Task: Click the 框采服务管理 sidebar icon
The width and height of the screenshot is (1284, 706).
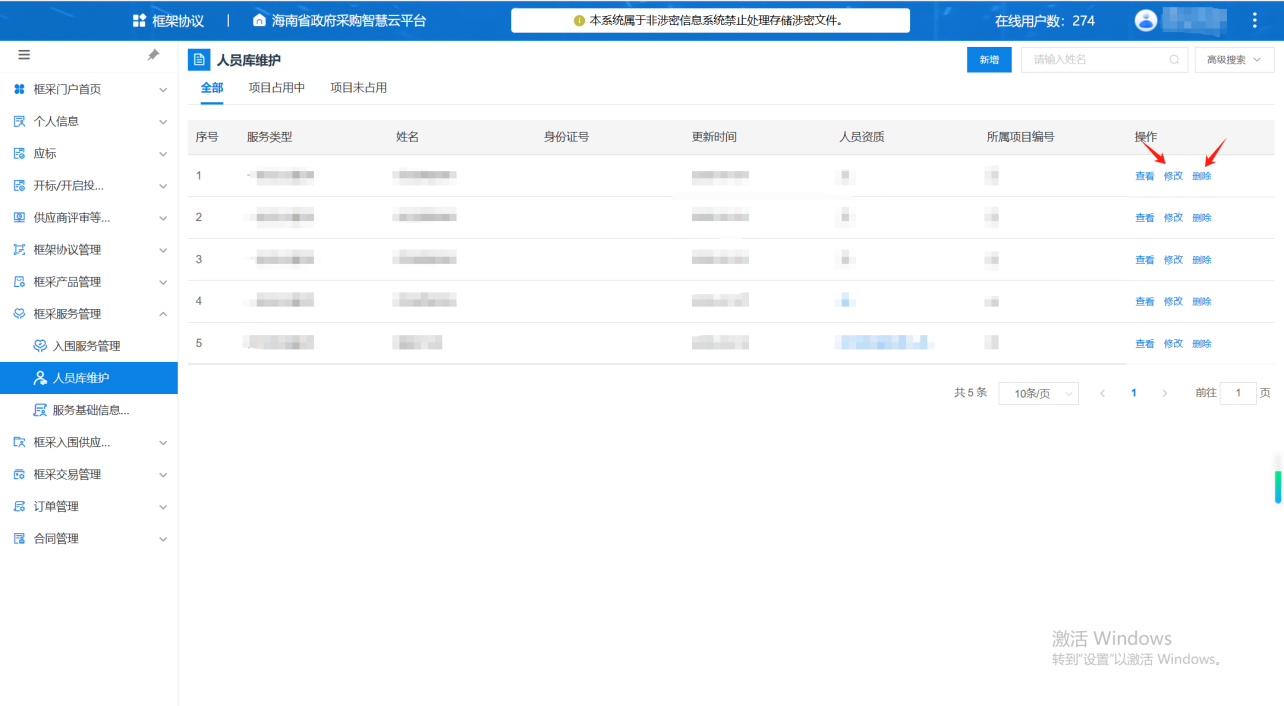Action: pos(19,314)
